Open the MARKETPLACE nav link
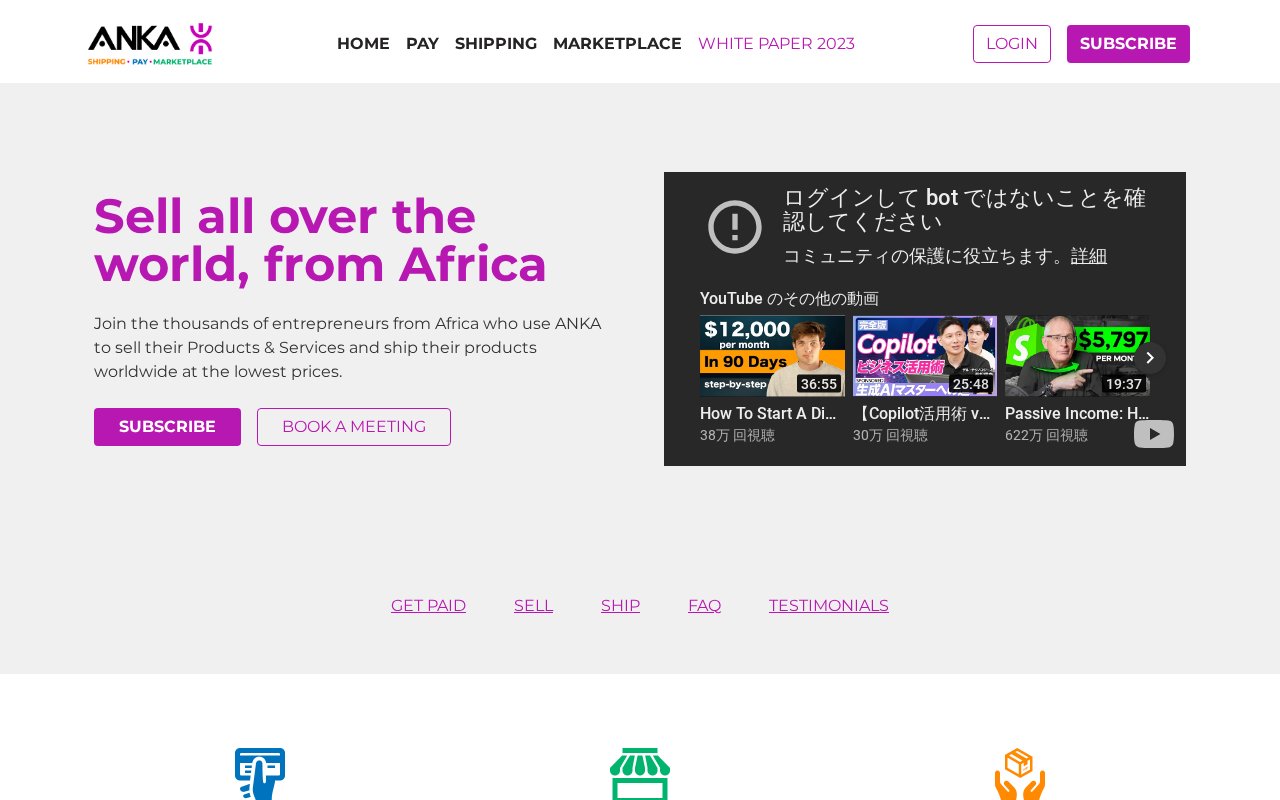This screenshot has height=800, width=1280. tap(617, 44)
